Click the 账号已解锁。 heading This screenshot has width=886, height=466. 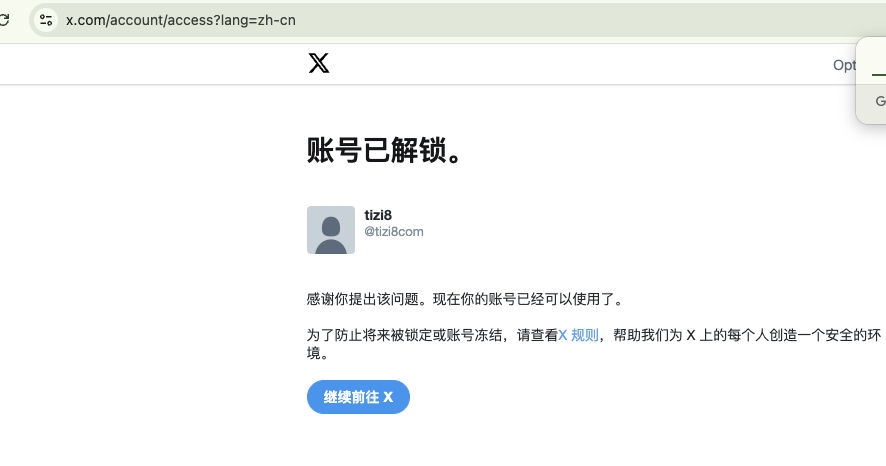tap(384, 150)
